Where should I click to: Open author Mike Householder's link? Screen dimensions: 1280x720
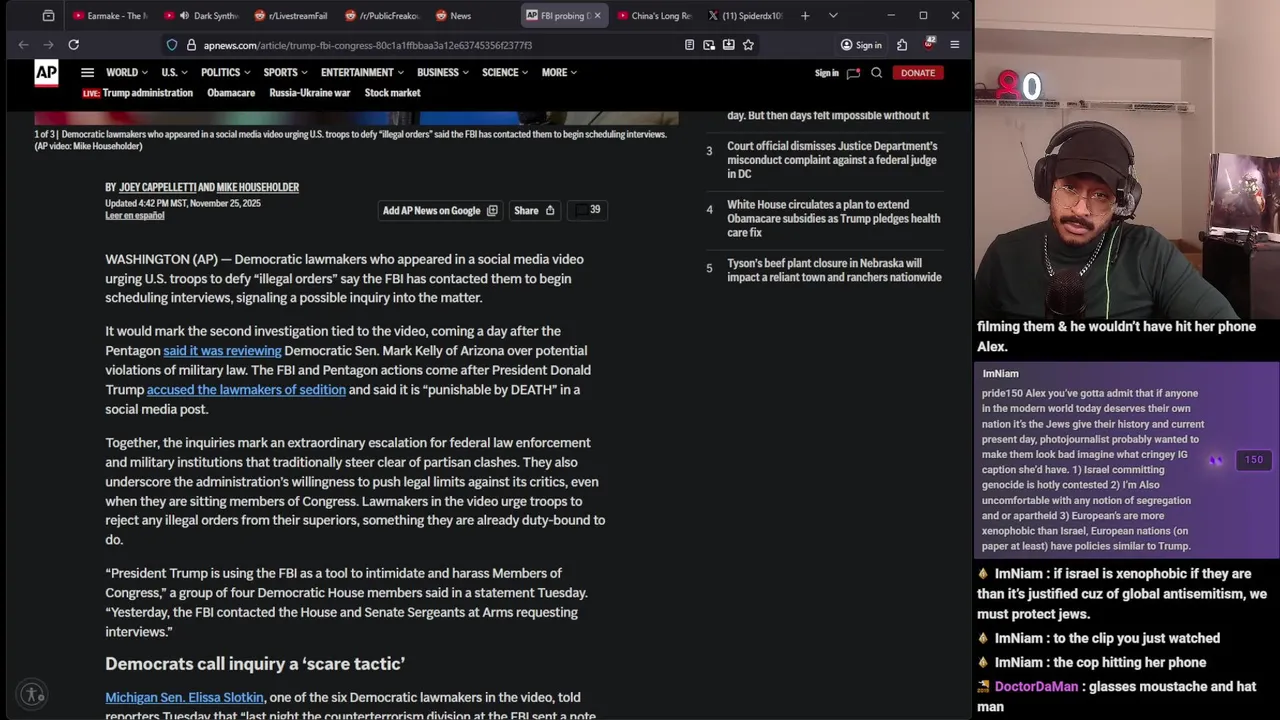click(x=258, y=187)
